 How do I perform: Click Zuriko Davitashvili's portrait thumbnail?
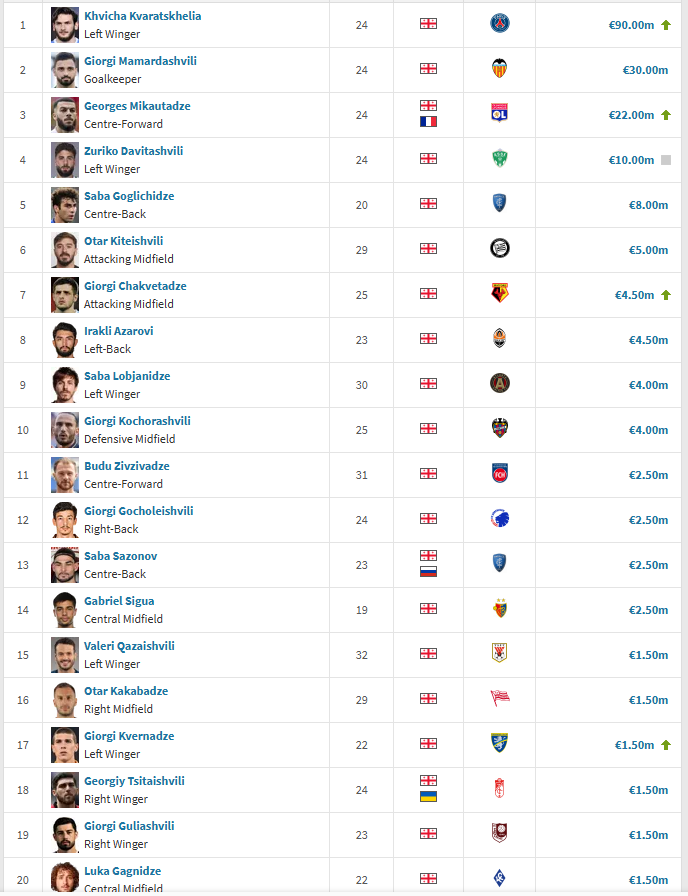65,160
